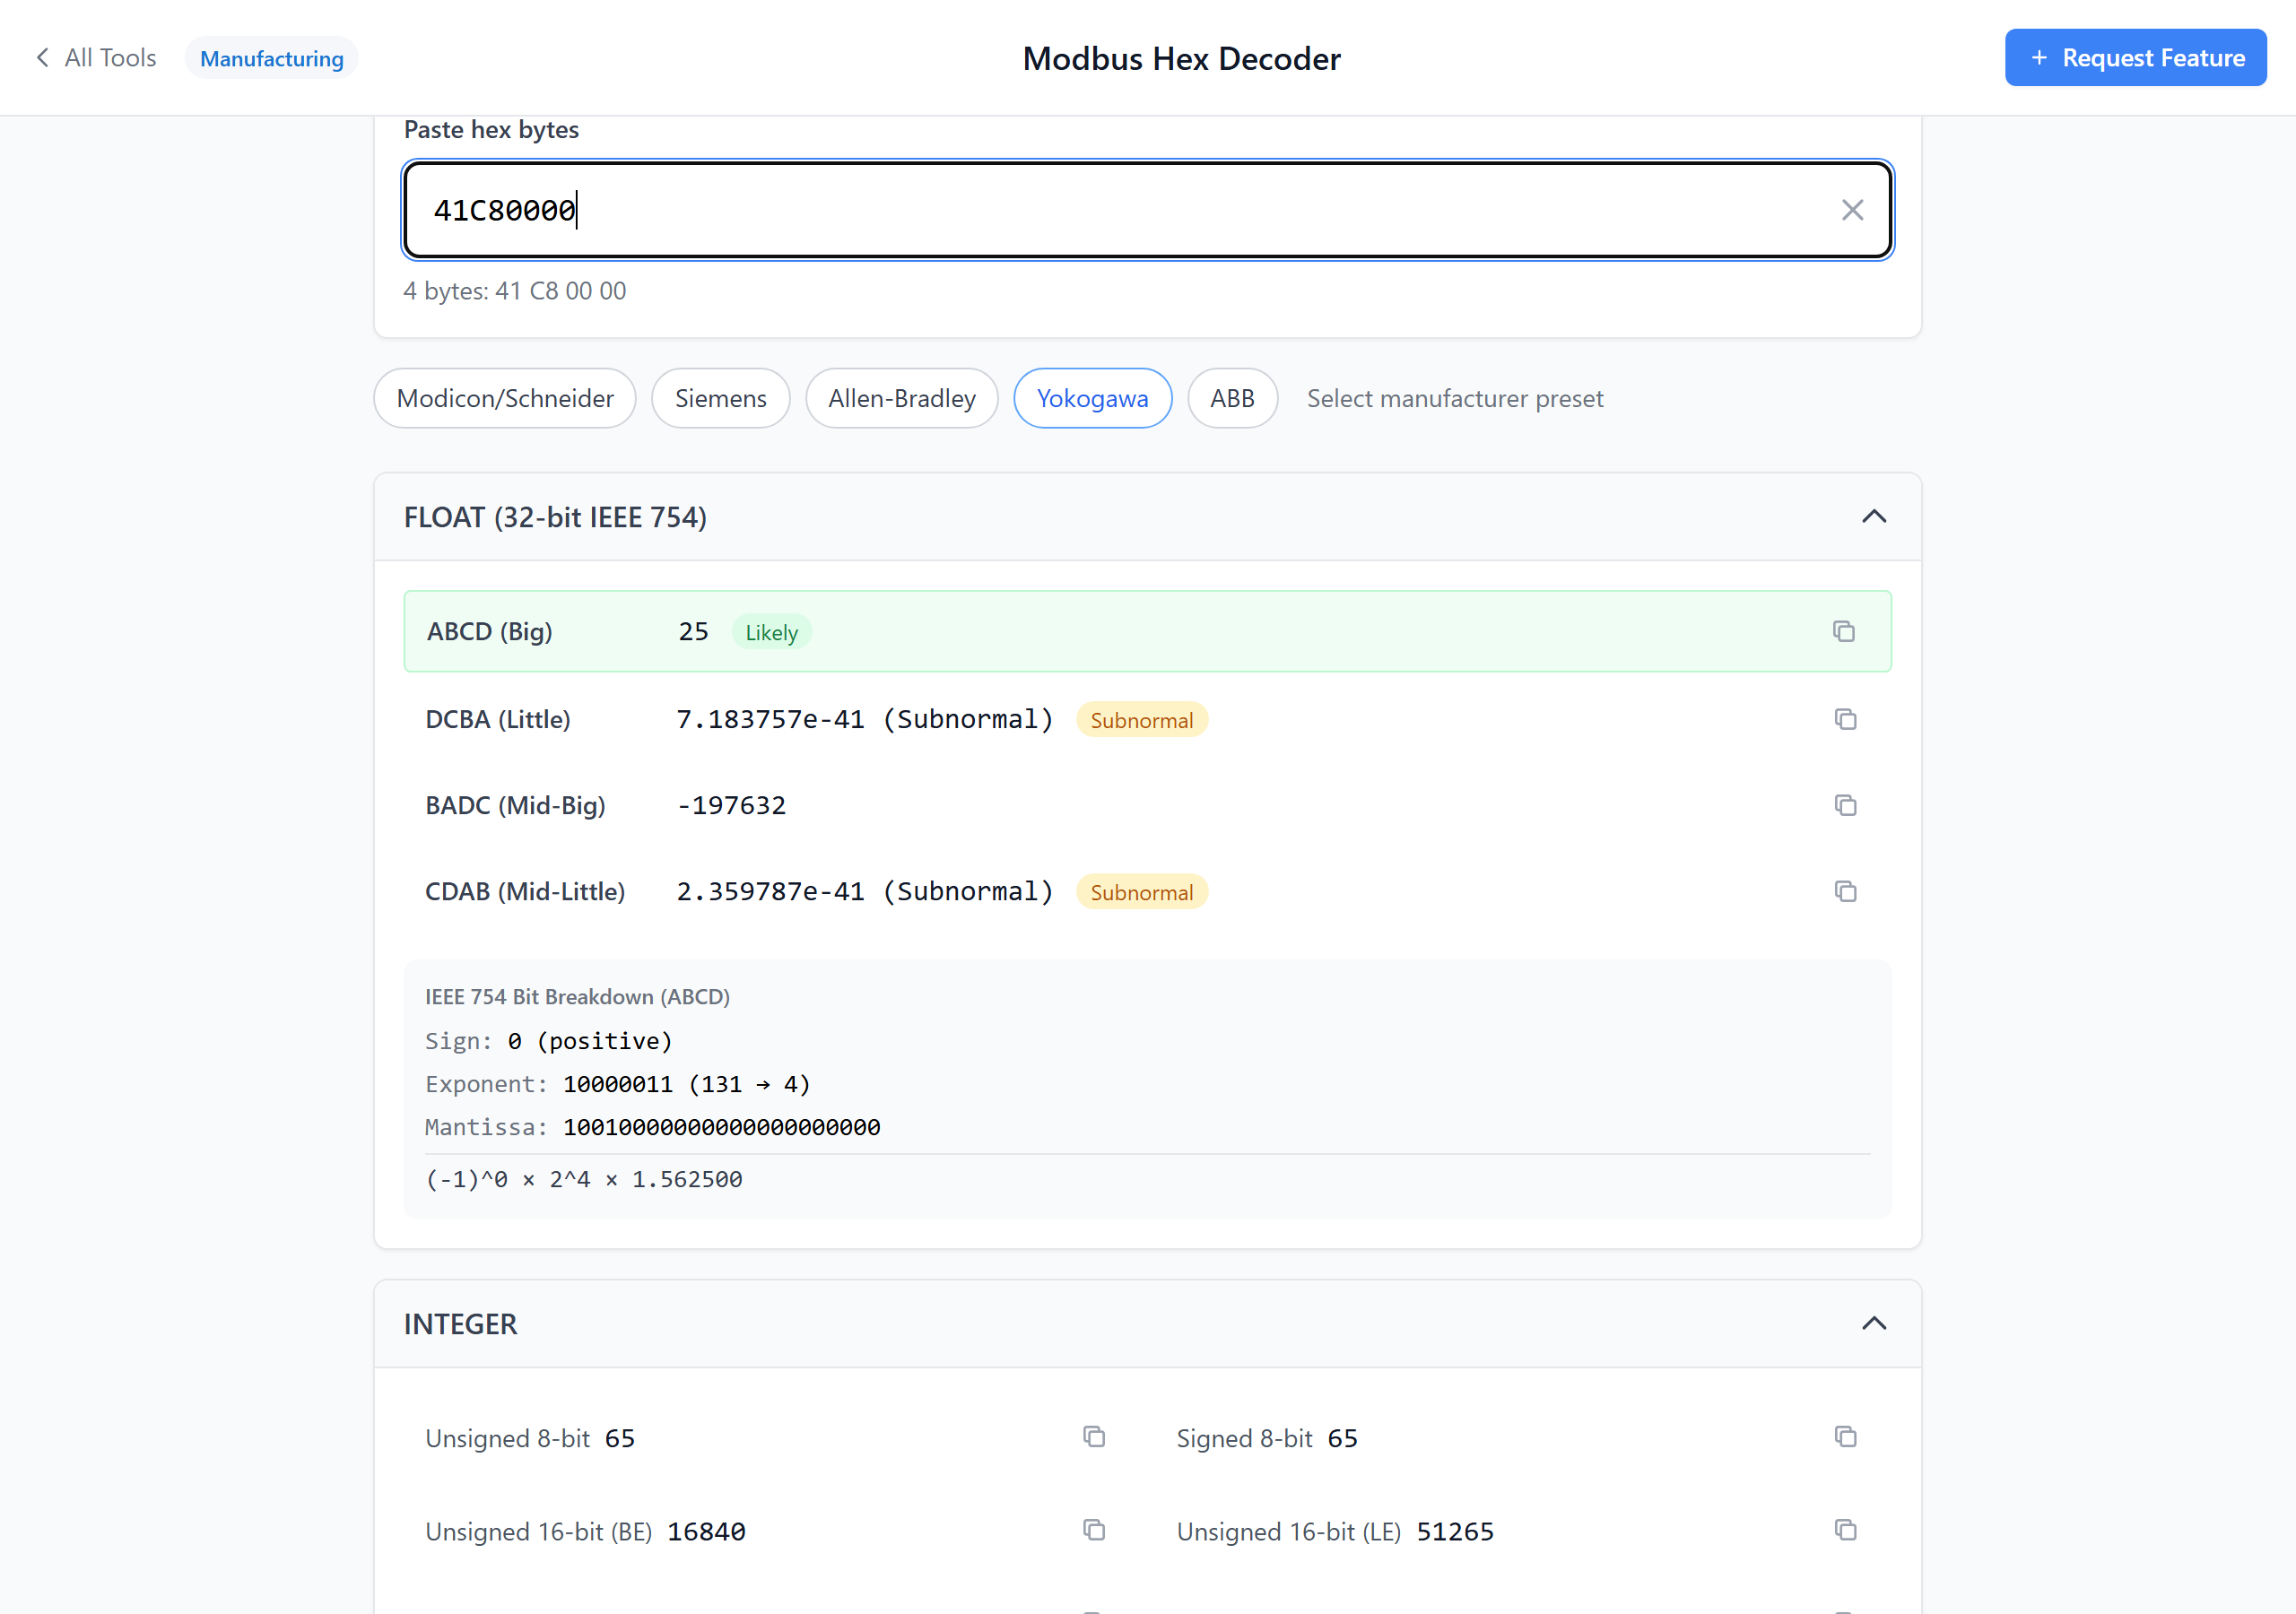This screenshot has width=2296, height=1614.
Task: Open the Manufacturing category
Action: pos(271,57)
